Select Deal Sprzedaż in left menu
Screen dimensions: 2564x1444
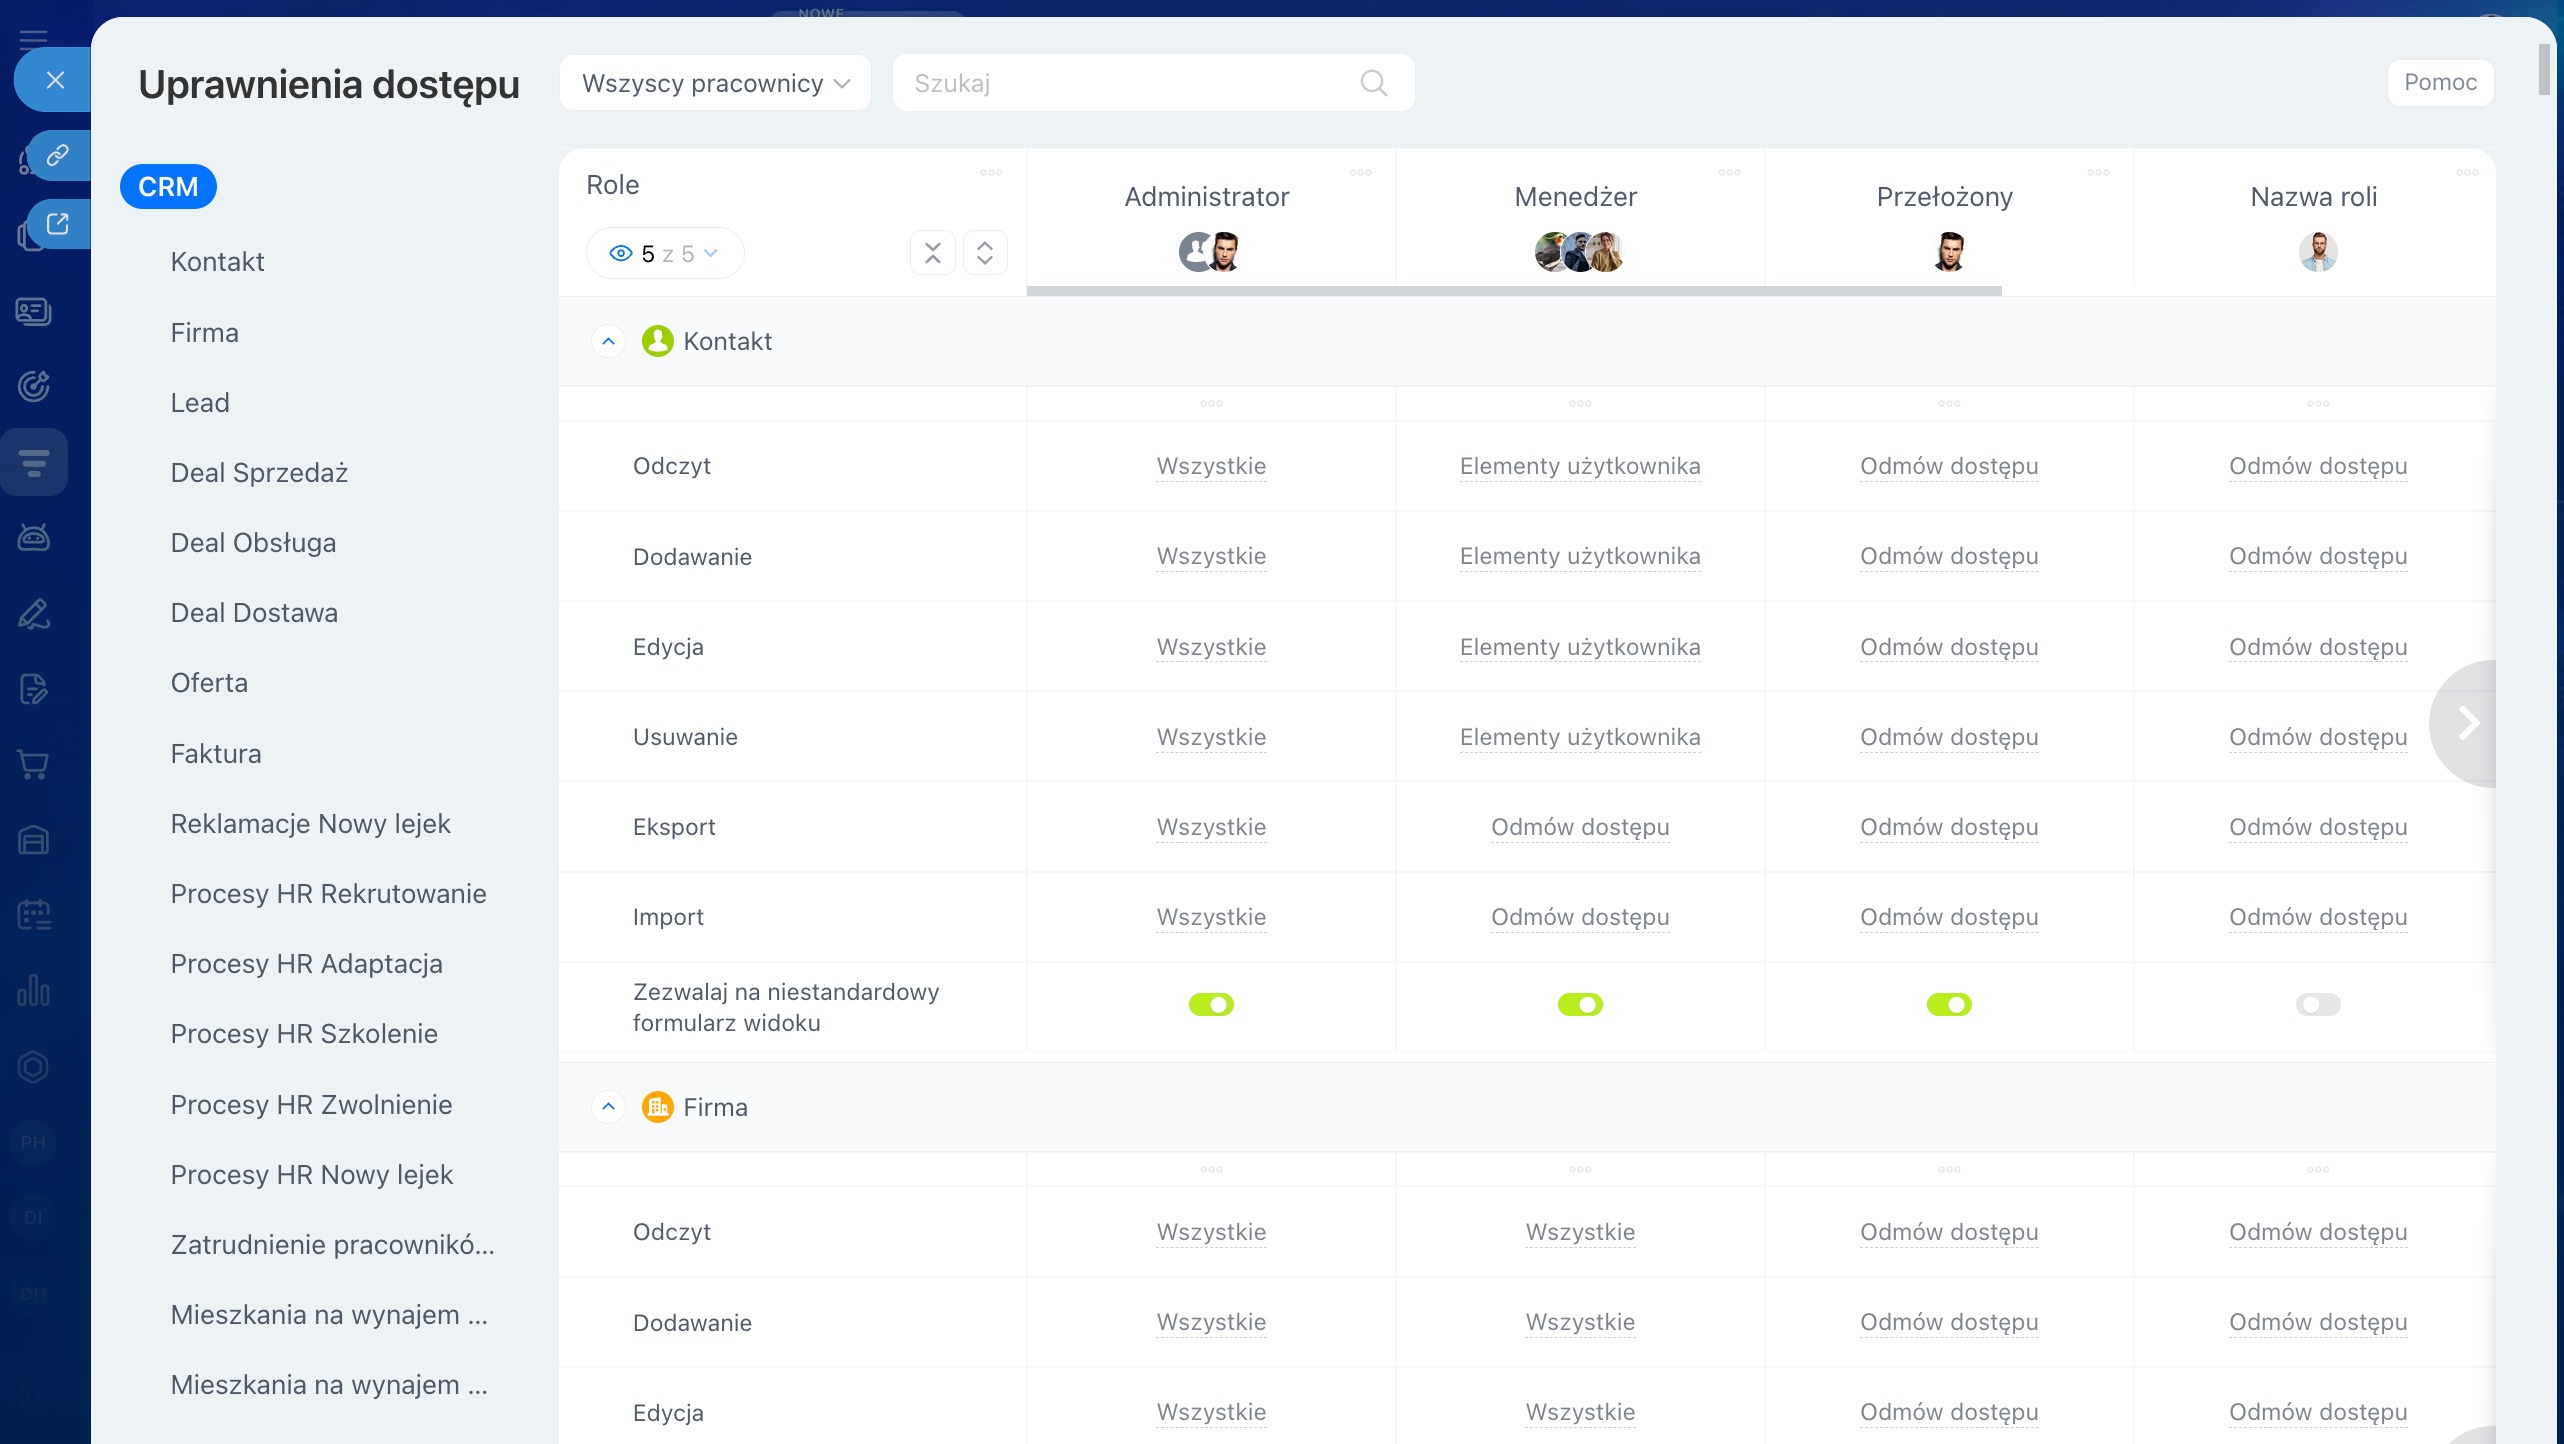259,472
